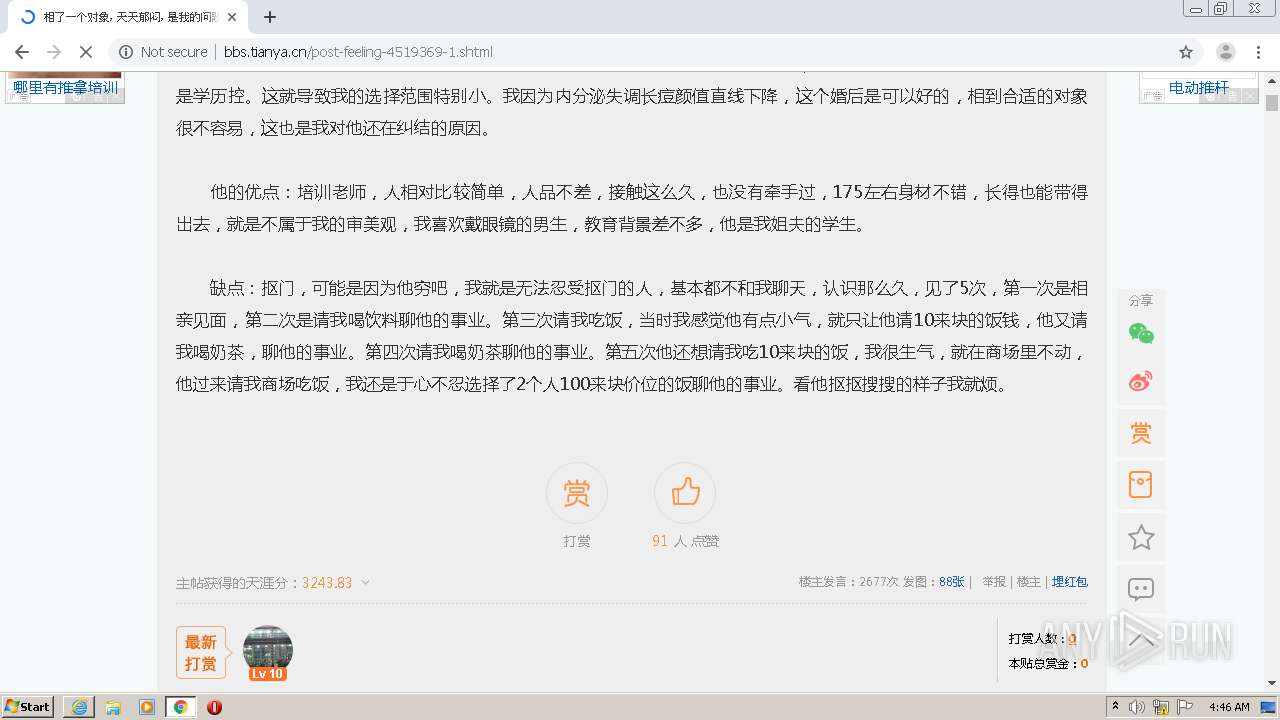Stop loading the page
The image size is (1280, 720).
[85, 52]
